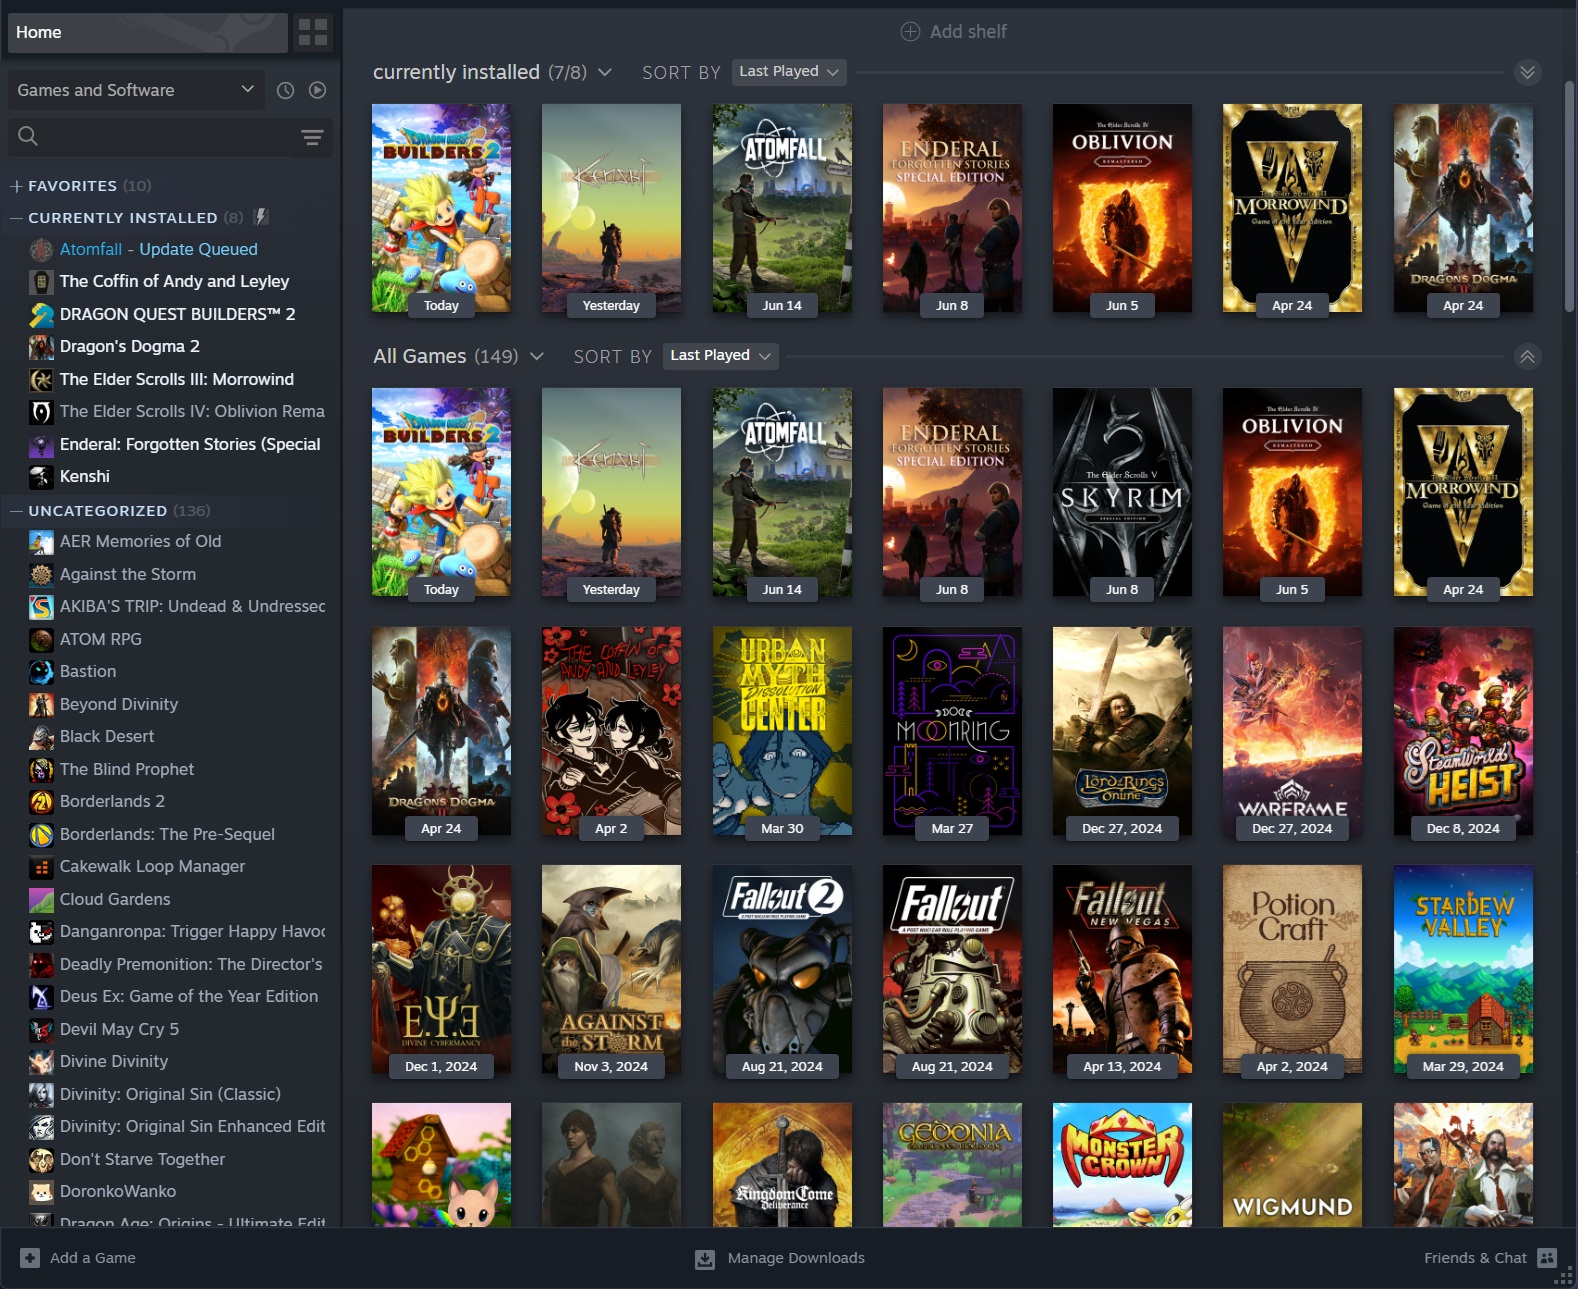
Task: Click The Blind Prophet sidebar icon
Action: click(41, 769)
